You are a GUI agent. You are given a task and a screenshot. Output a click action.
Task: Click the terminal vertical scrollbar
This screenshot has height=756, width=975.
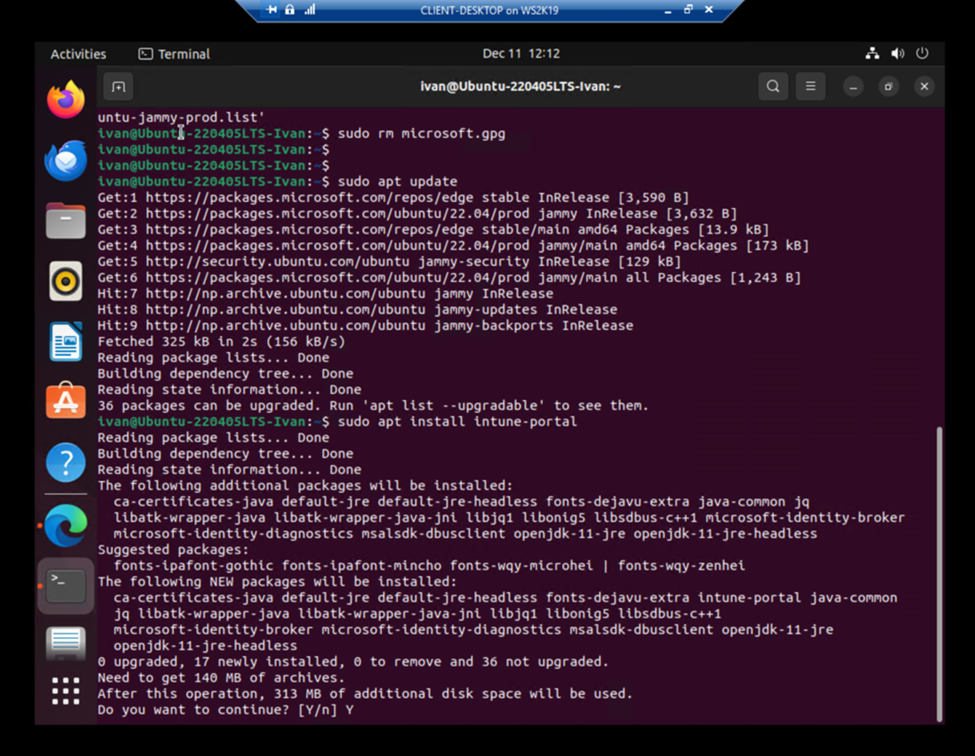pyautogui.click(x=939, y=574)
